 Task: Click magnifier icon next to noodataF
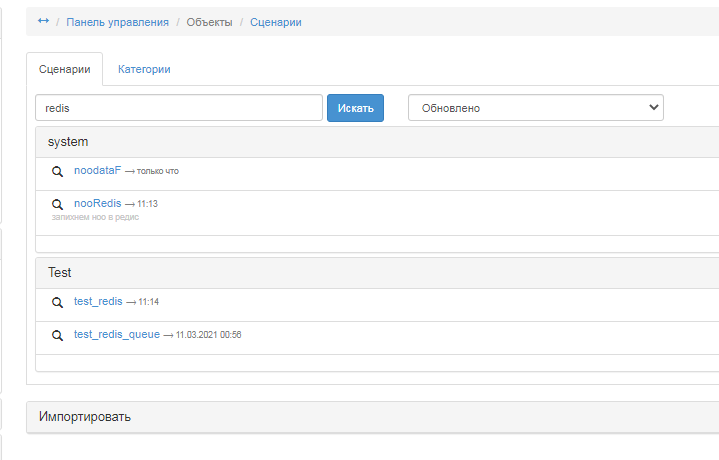57,172
